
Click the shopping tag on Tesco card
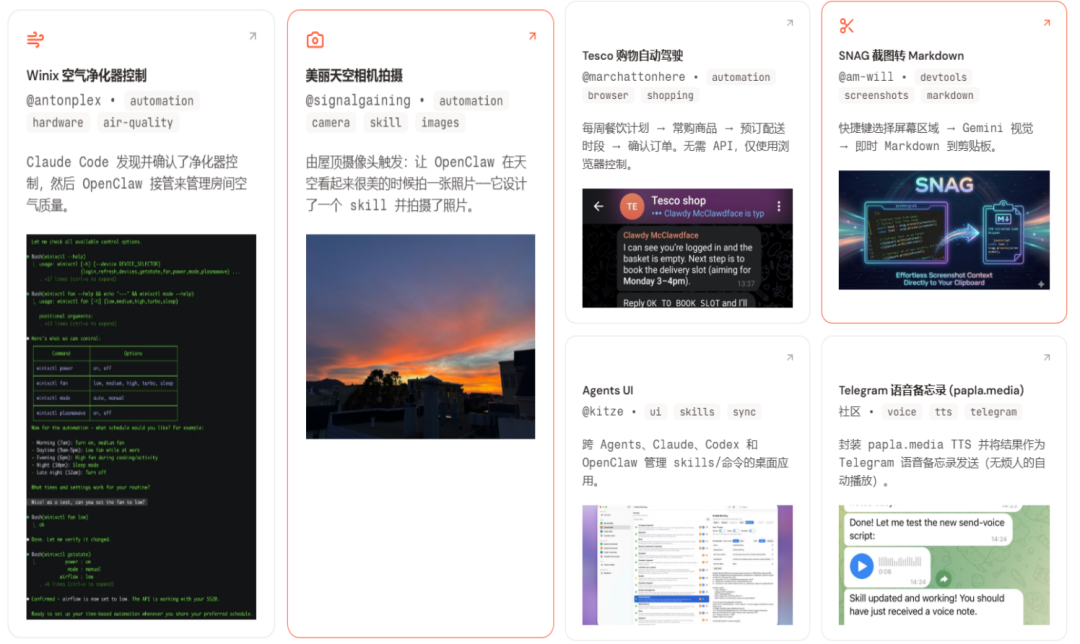(670, 96)
